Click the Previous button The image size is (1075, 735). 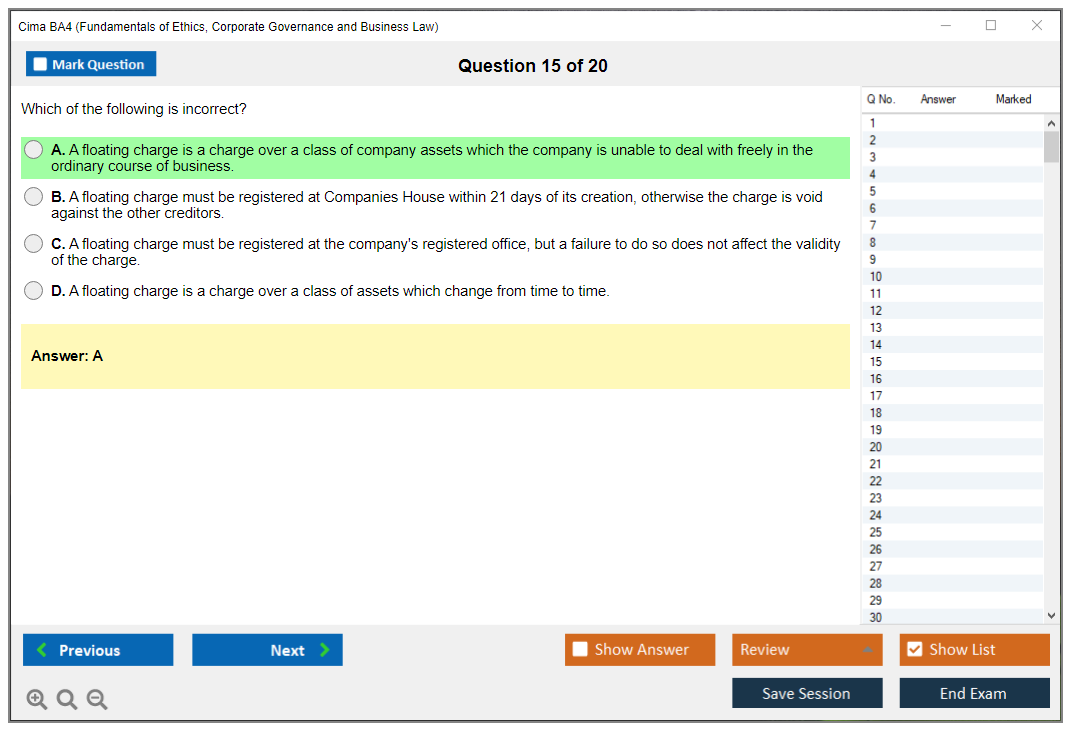click(x=98, y=650)
